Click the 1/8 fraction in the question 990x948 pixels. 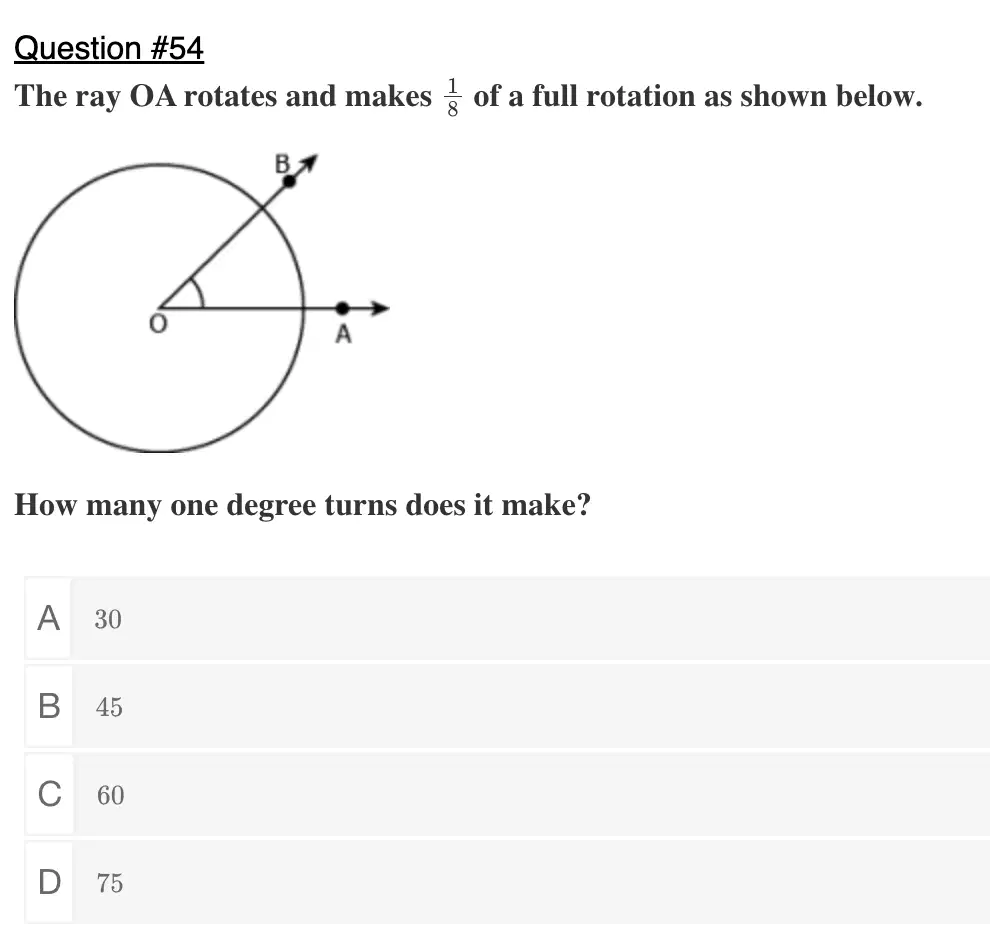point(452,97)
